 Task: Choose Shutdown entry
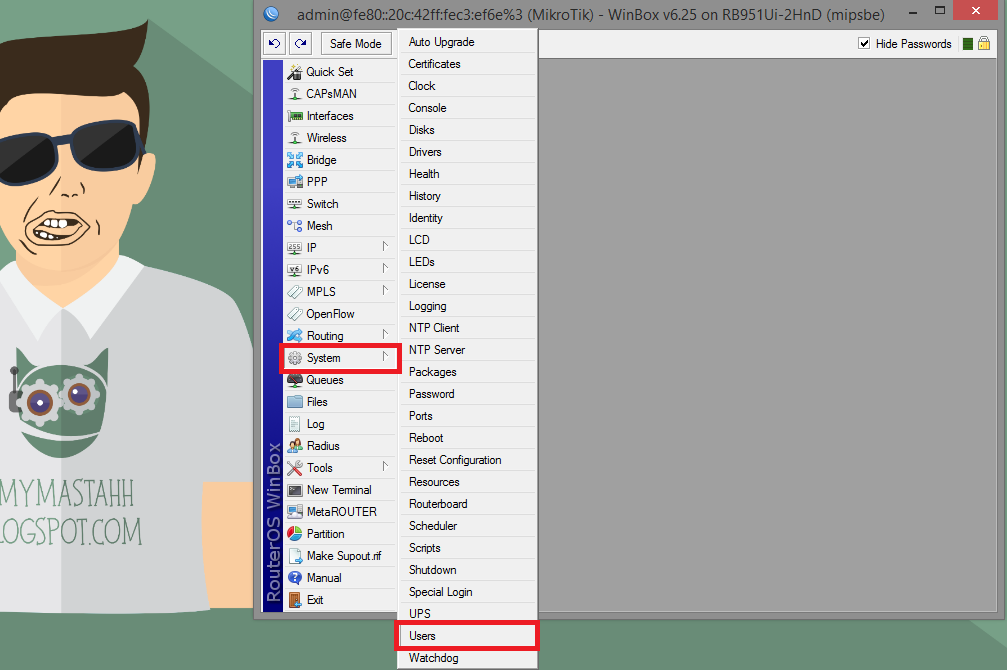tap(468, 570)
